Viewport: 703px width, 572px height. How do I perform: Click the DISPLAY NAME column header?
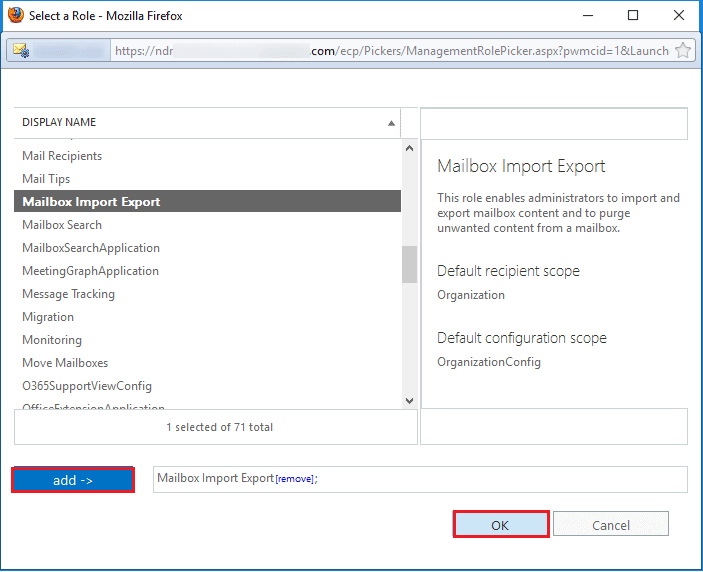(207, 122)
